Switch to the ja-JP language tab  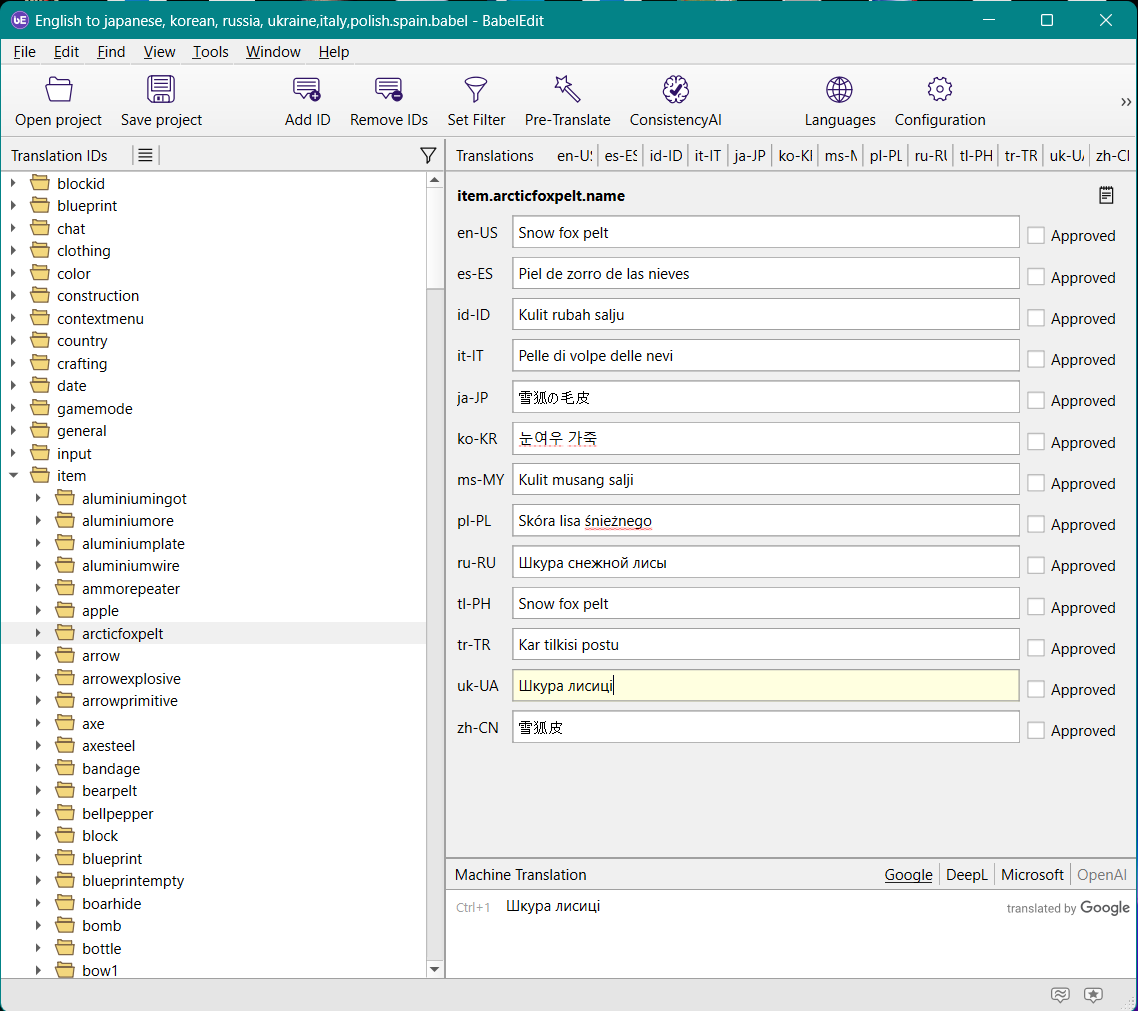tap(749, 156)
